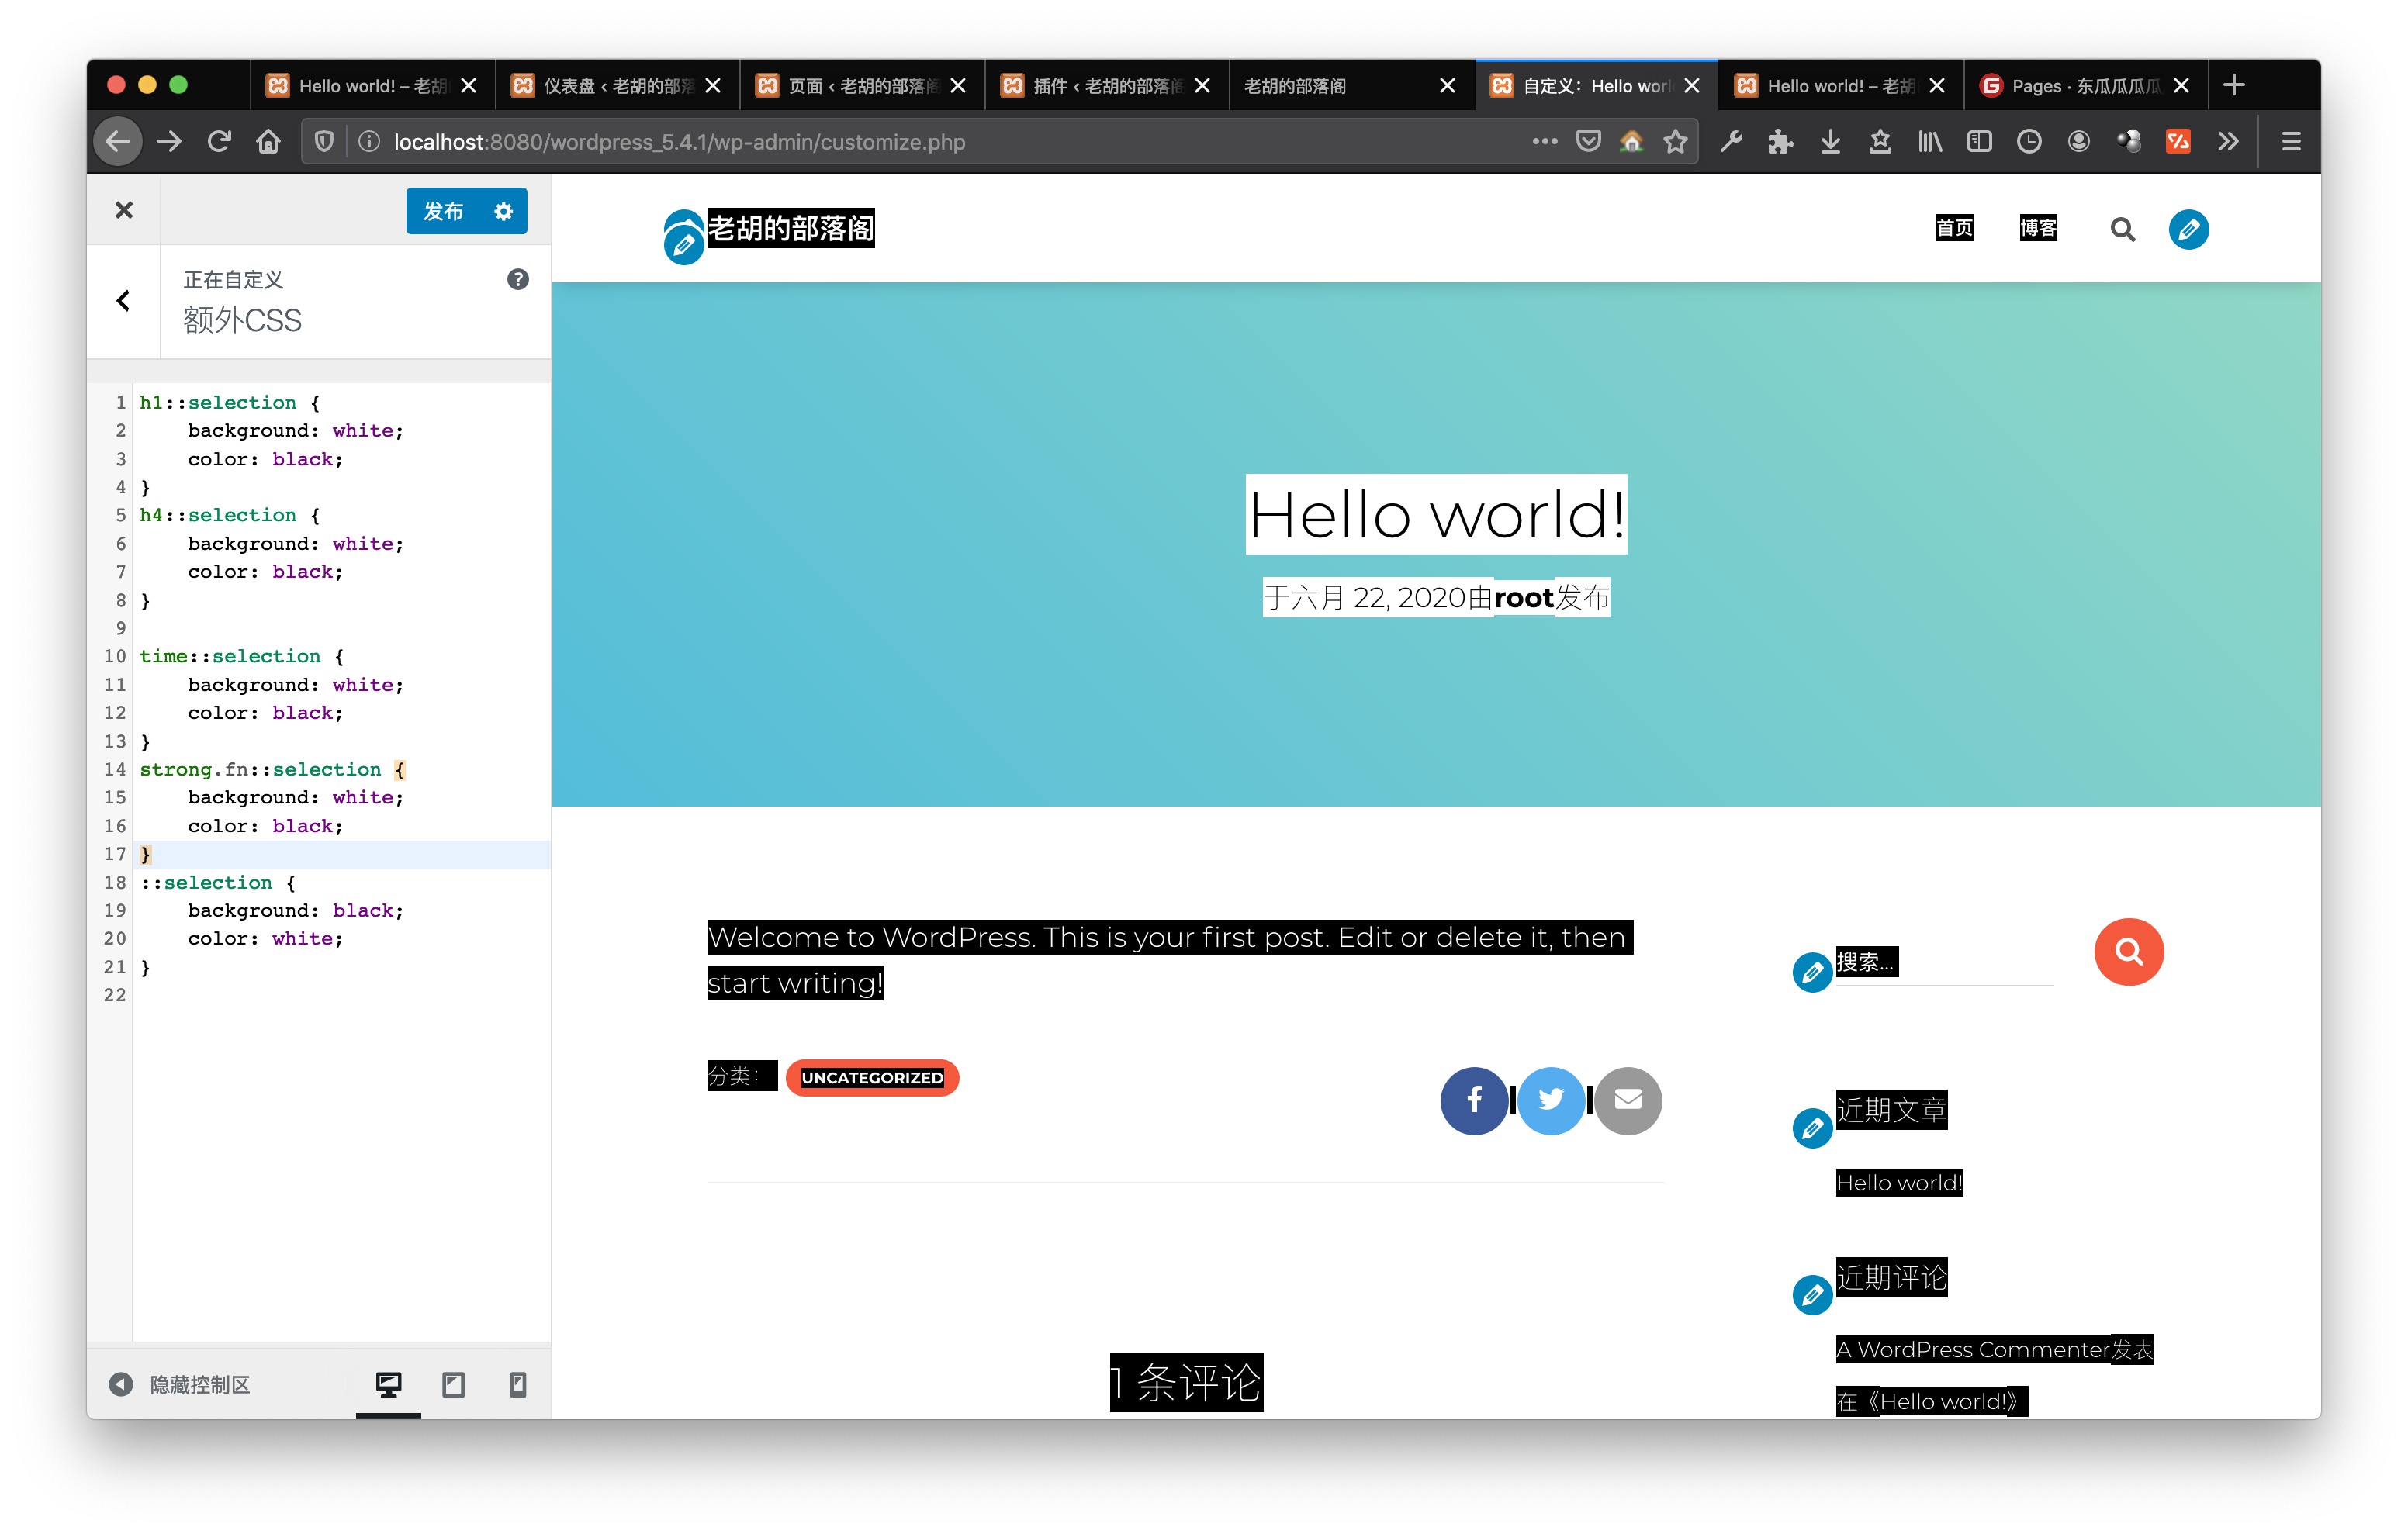The height and width of the screenshot is (1534, 2408).
Task: Switch to Pages 东瓜瓜瓜瓜 tab
Action: (2085, 86)
